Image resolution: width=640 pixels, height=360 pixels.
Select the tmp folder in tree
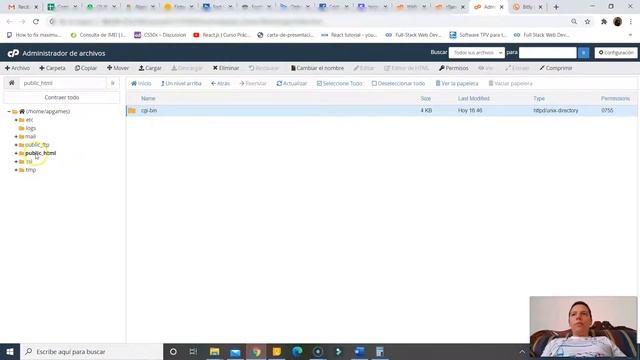click(31, 170)
